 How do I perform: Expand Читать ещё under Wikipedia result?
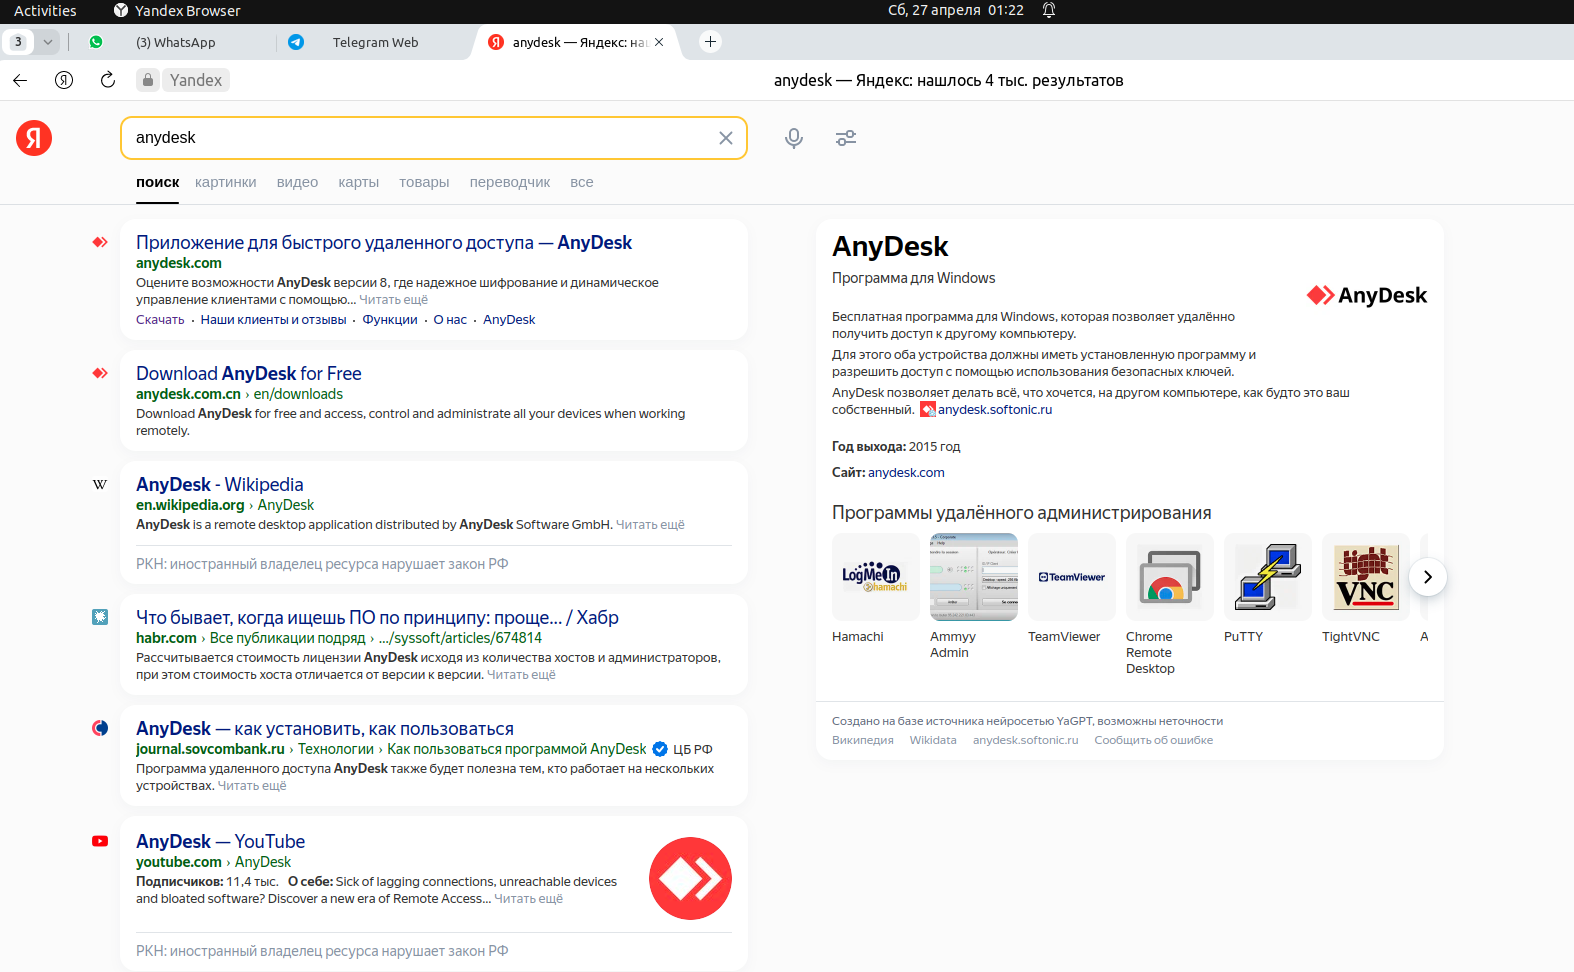coord(650,525)
